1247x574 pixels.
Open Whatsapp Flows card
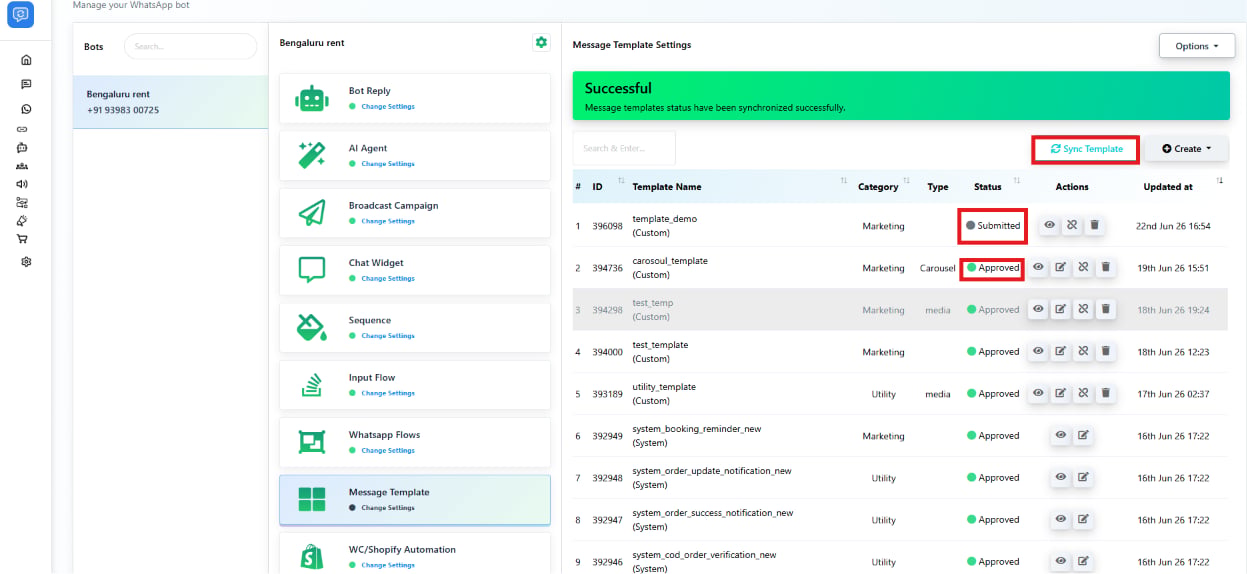click(x=415, y=442)
